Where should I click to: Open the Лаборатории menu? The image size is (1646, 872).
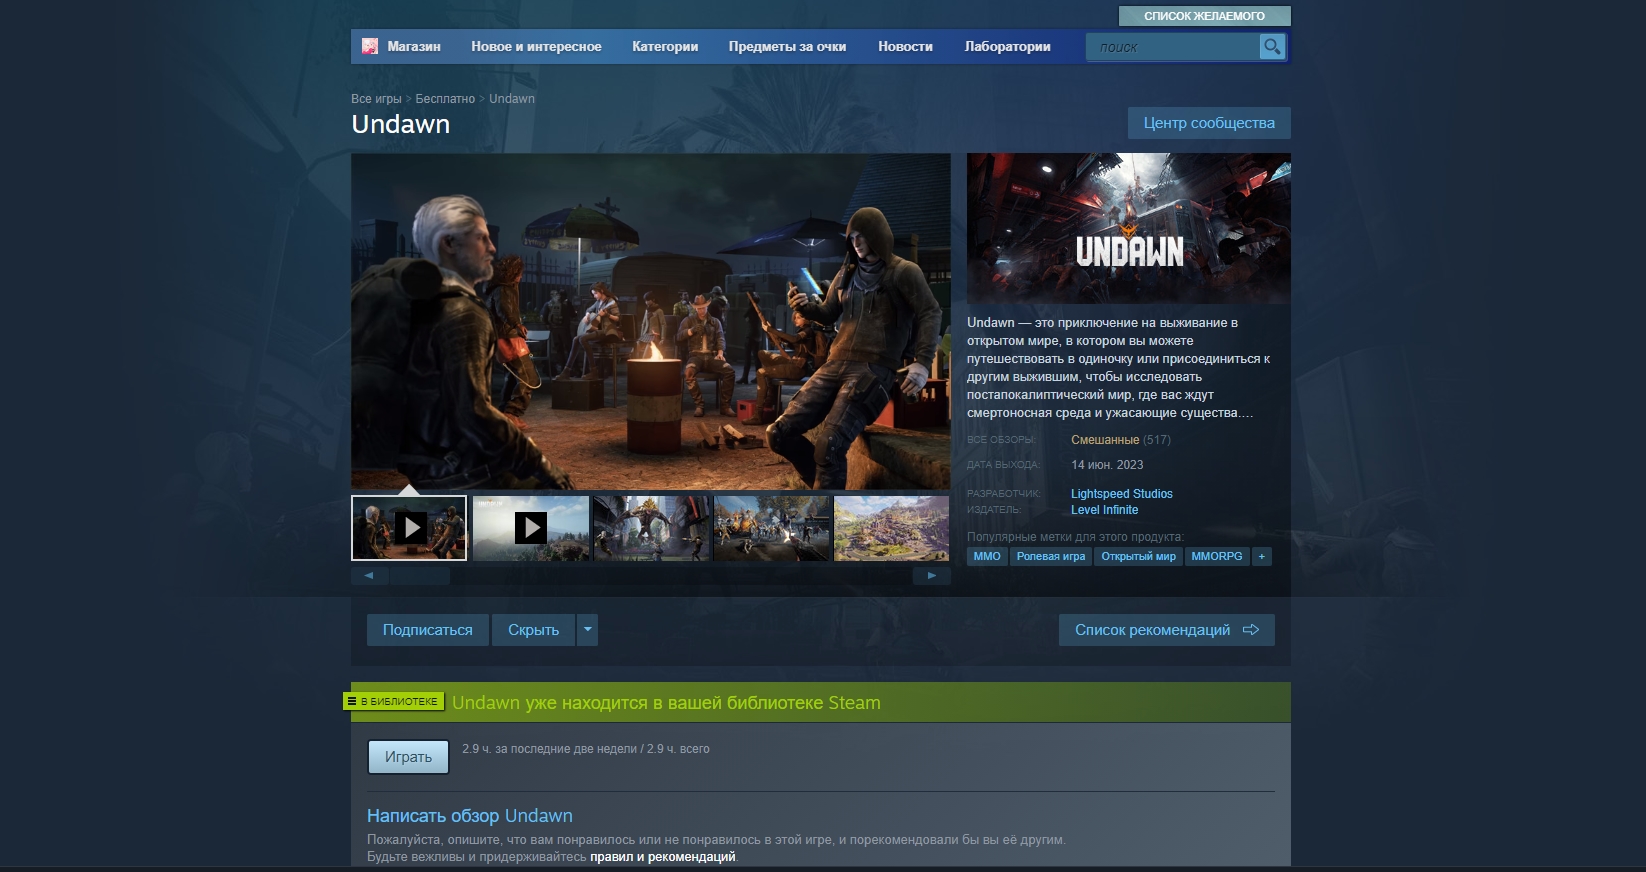pyautogui.click(x=1007, y=46)
